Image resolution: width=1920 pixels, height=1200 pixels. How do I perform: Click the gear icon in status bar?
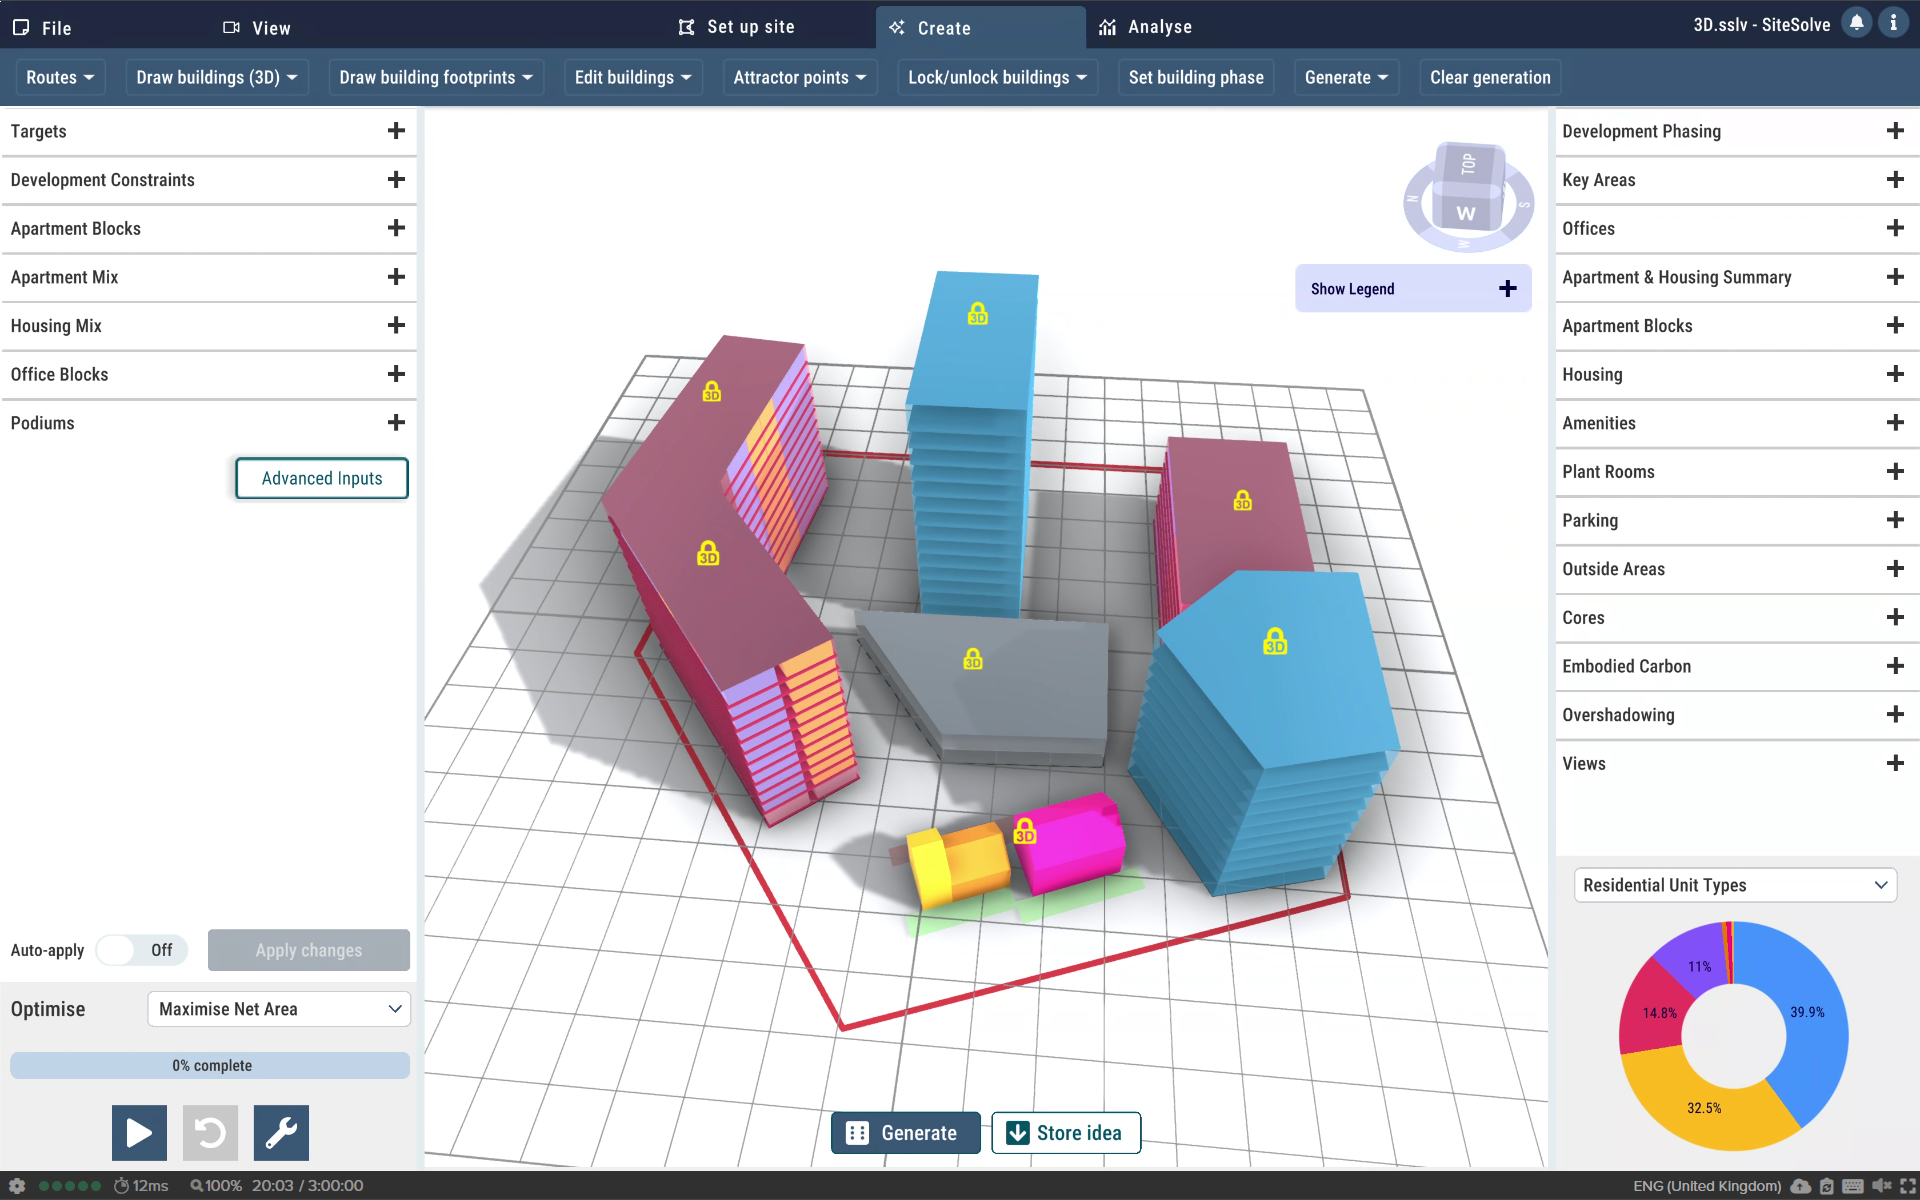pyautogui.click(x=17, y=1185)
